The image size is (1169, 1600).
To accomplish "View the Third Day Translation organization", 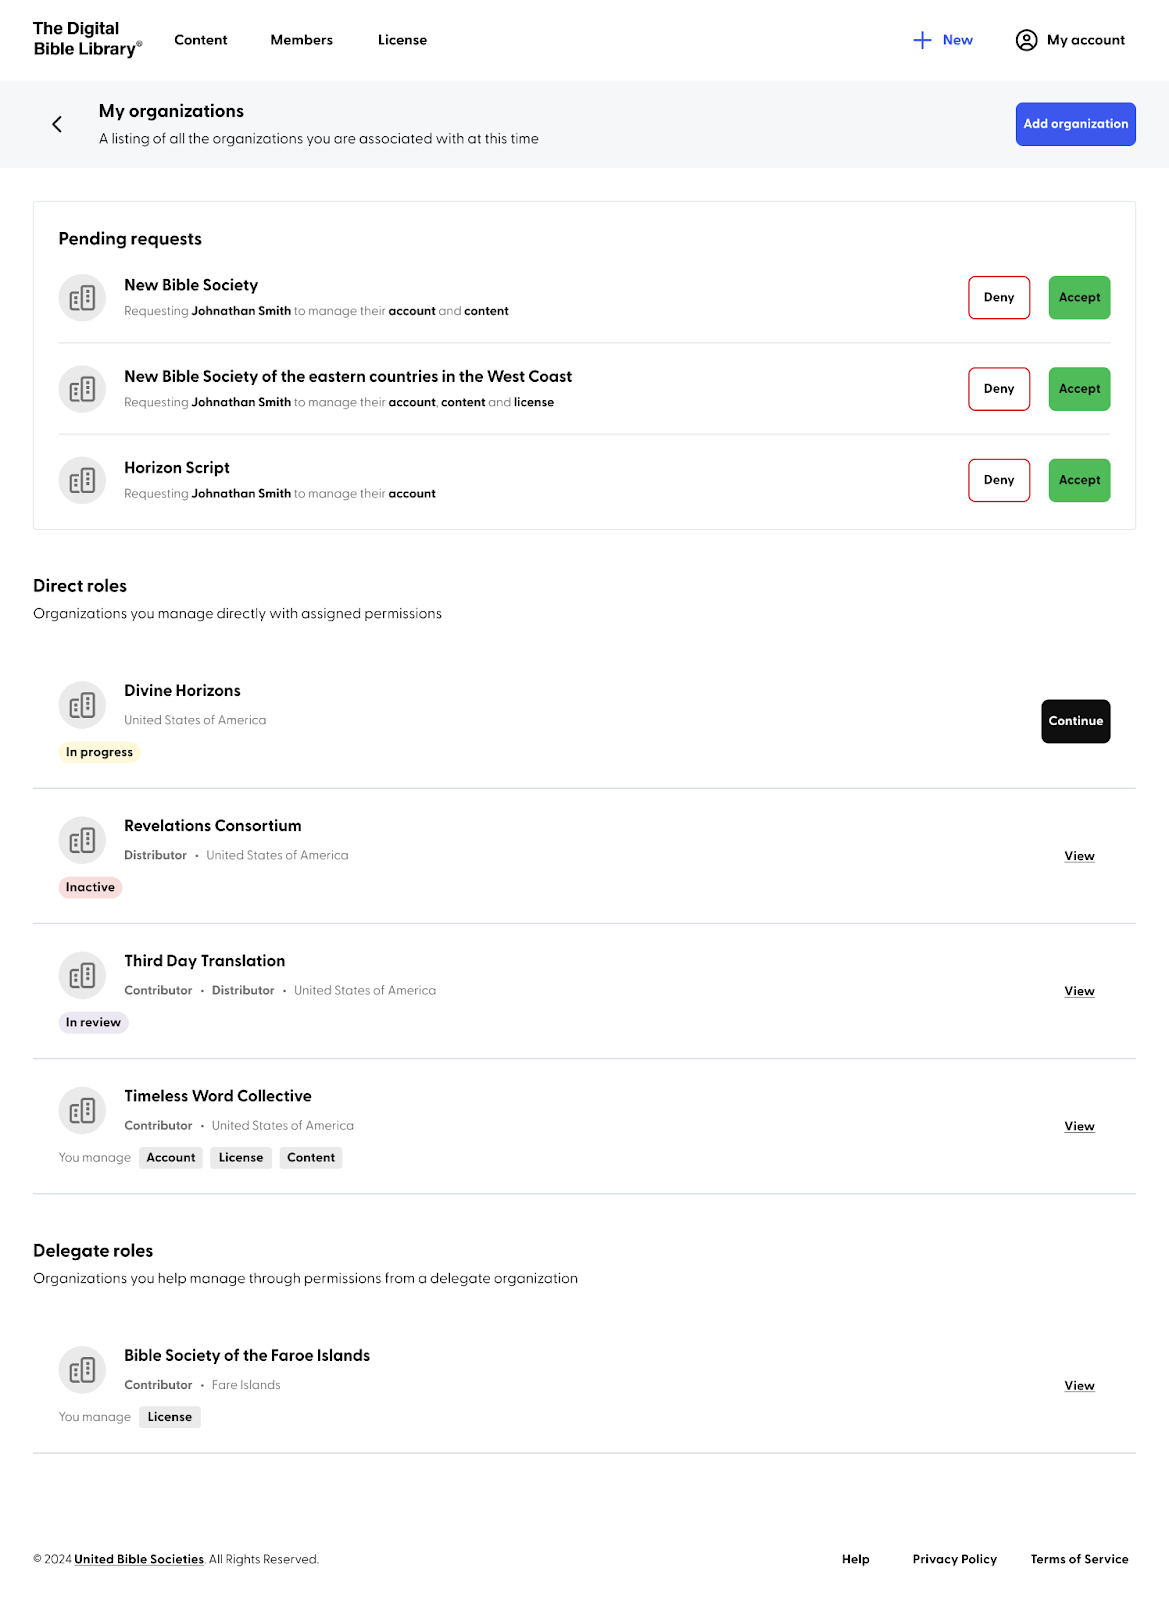I will coord(1079,991).
